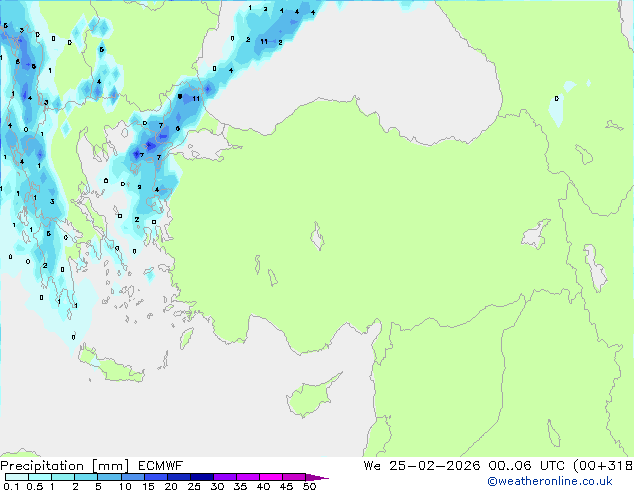This screenshot has width=634, height=490.
Task: Click the '10' legend scale label
Action: pyautogui.click(x=125, y=486)
